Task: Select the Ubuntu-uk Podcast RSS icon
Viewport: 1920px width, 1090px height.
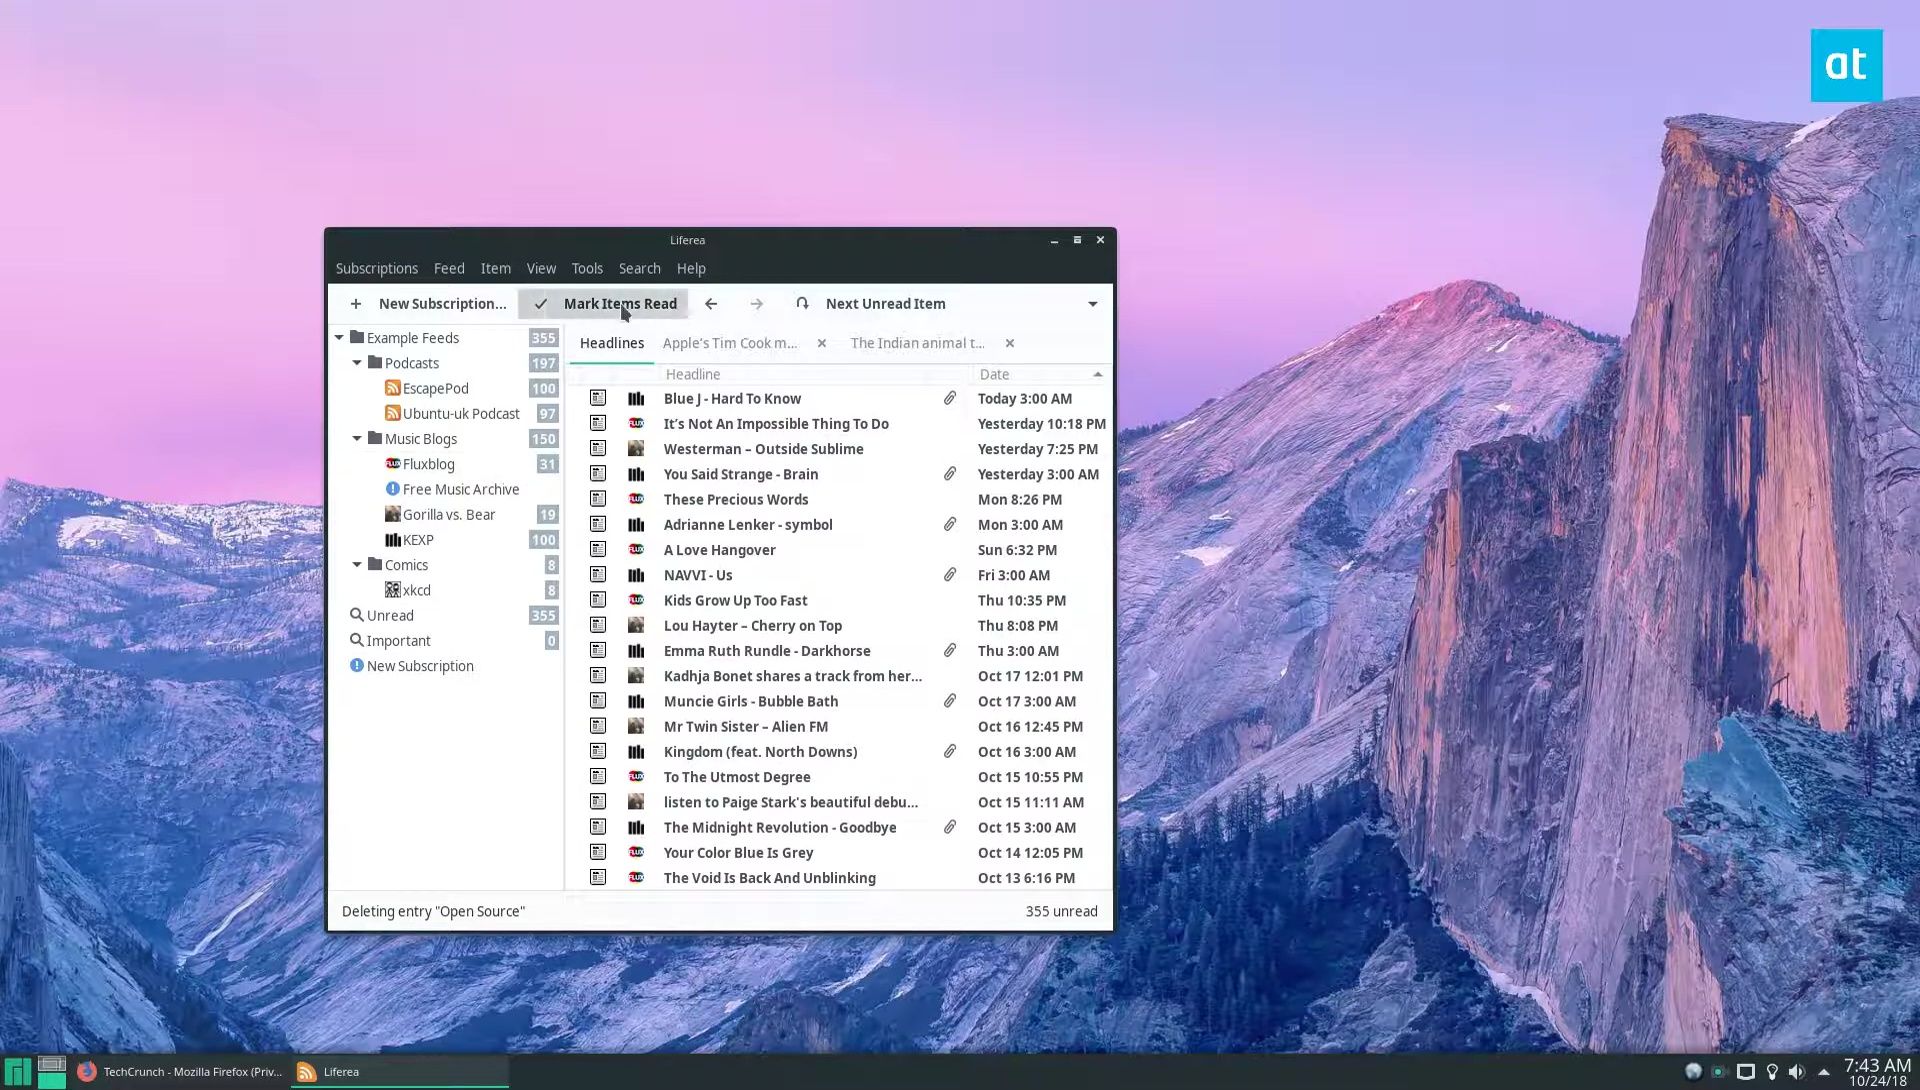Action: pyautogui.click(x=393, y=413)
